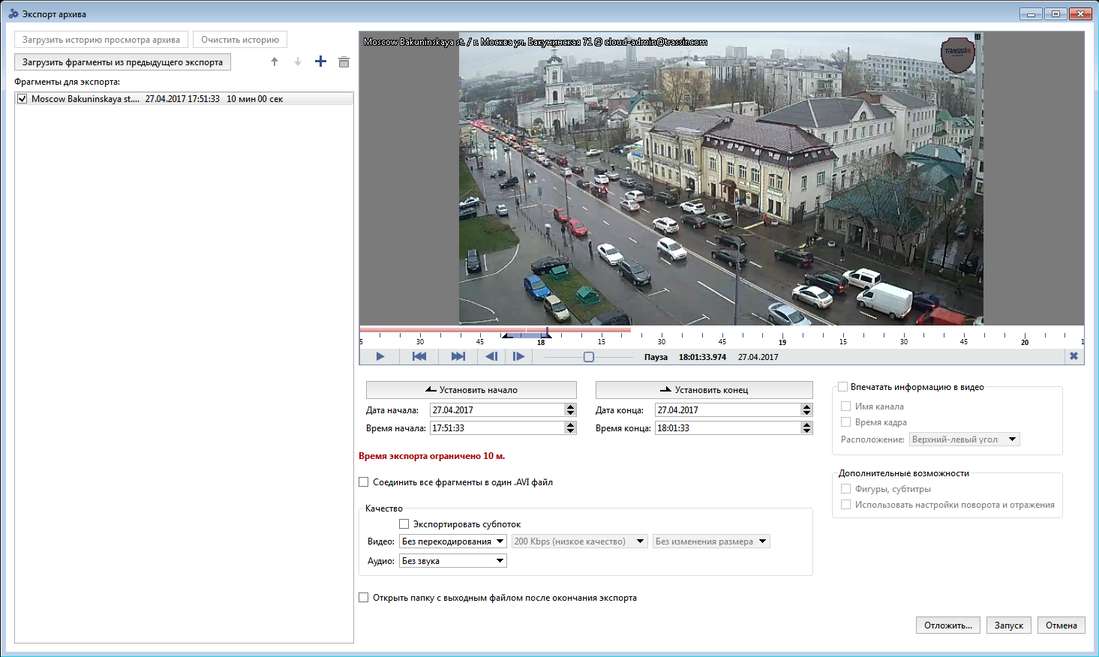Step one frame backward

(x=492, y=356)
